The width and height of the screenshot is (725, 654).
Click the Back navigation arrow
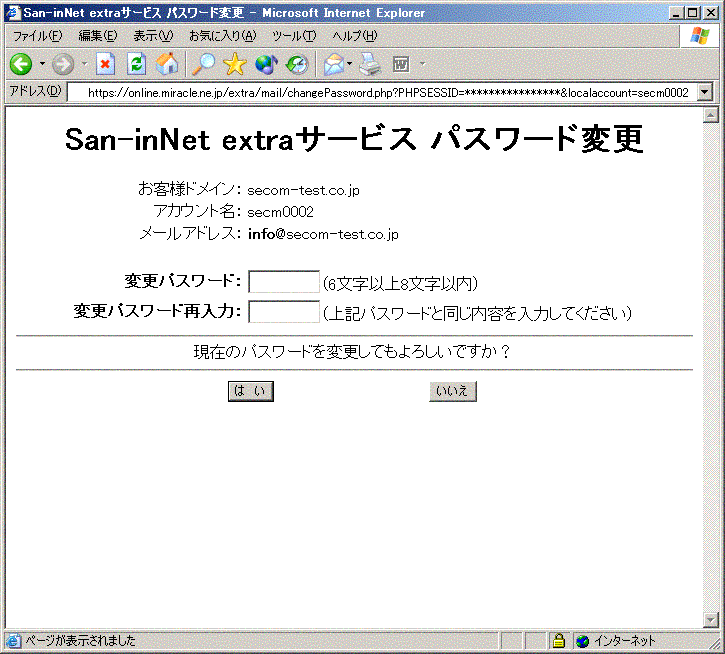[21, 65]
